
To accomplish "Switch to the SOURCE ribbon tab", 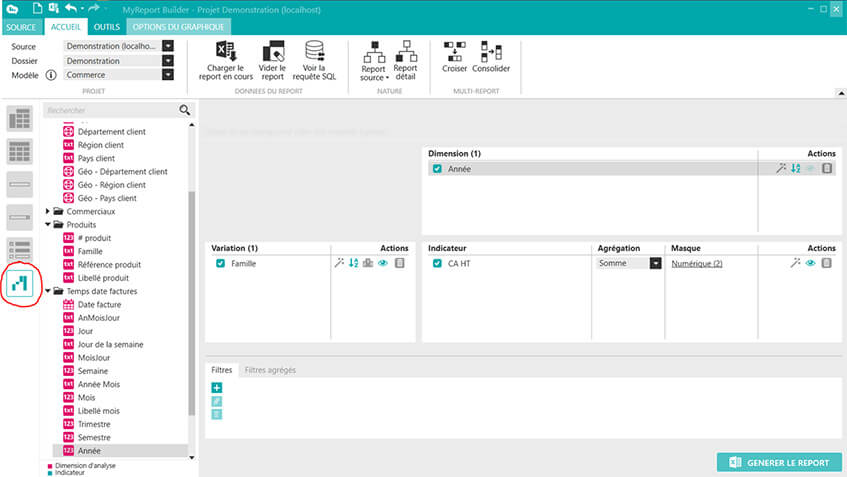I will click(21, 27).
